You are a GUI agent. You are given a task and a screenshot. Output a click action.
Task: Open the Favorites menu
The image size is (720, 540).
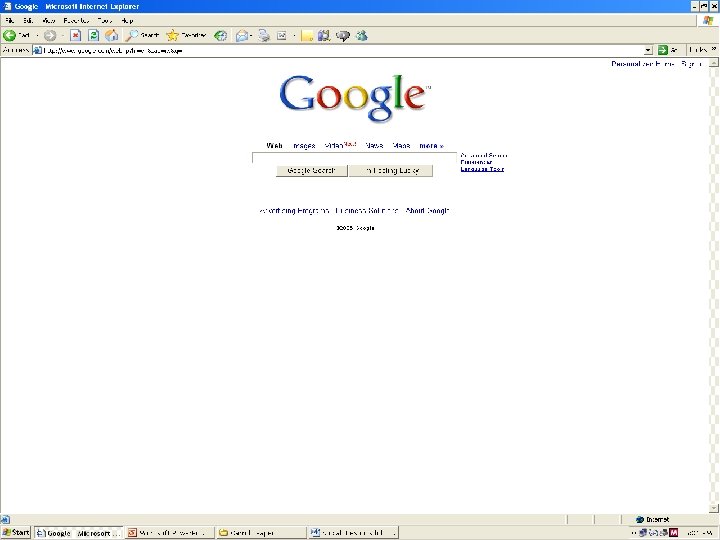pos(76,20)
